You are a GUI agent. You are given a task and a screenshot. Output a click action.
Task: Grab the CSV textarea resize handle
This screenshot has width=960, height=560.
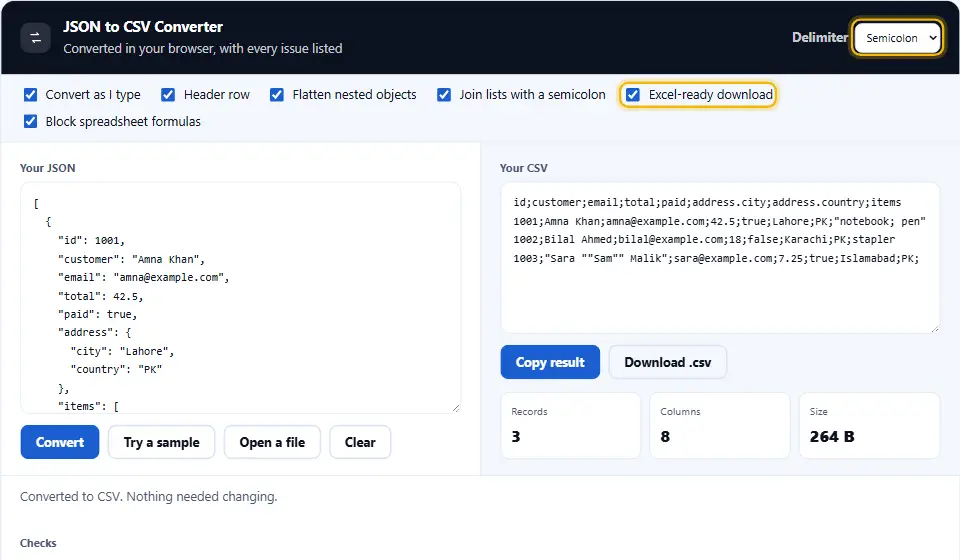coord(934,328)
